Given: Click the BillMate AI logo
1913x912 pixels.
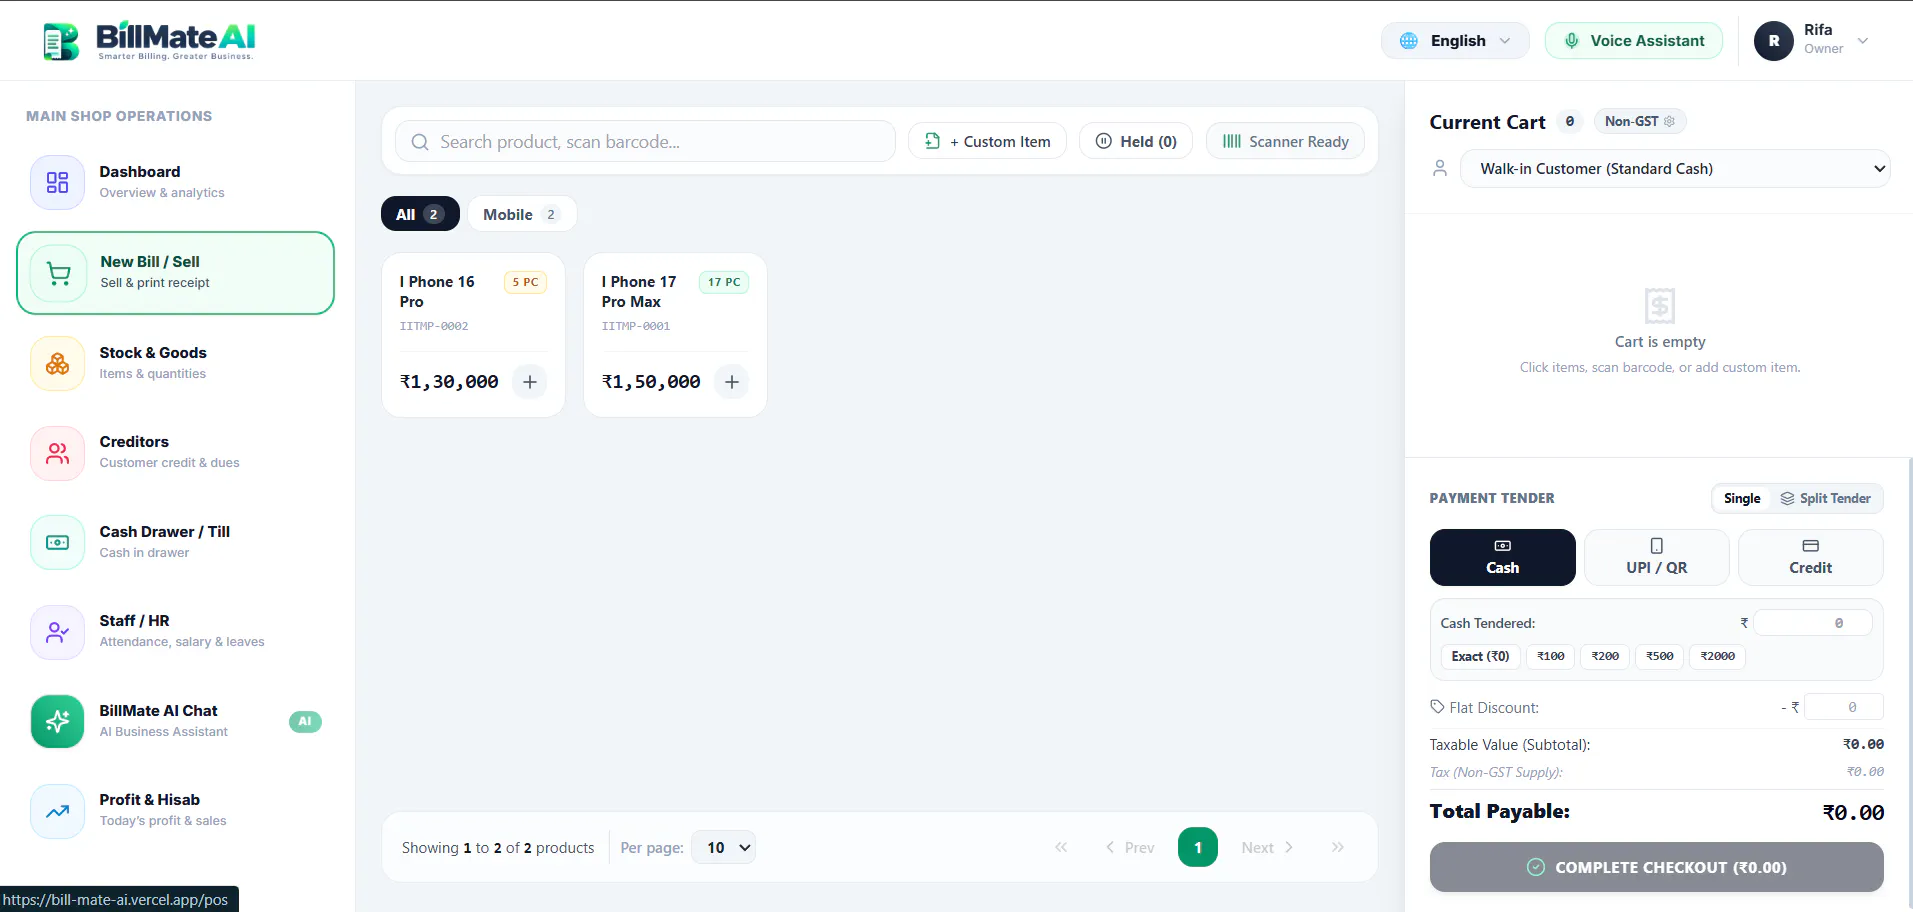Looking at the screenshot, I should (x=149, y=41).
